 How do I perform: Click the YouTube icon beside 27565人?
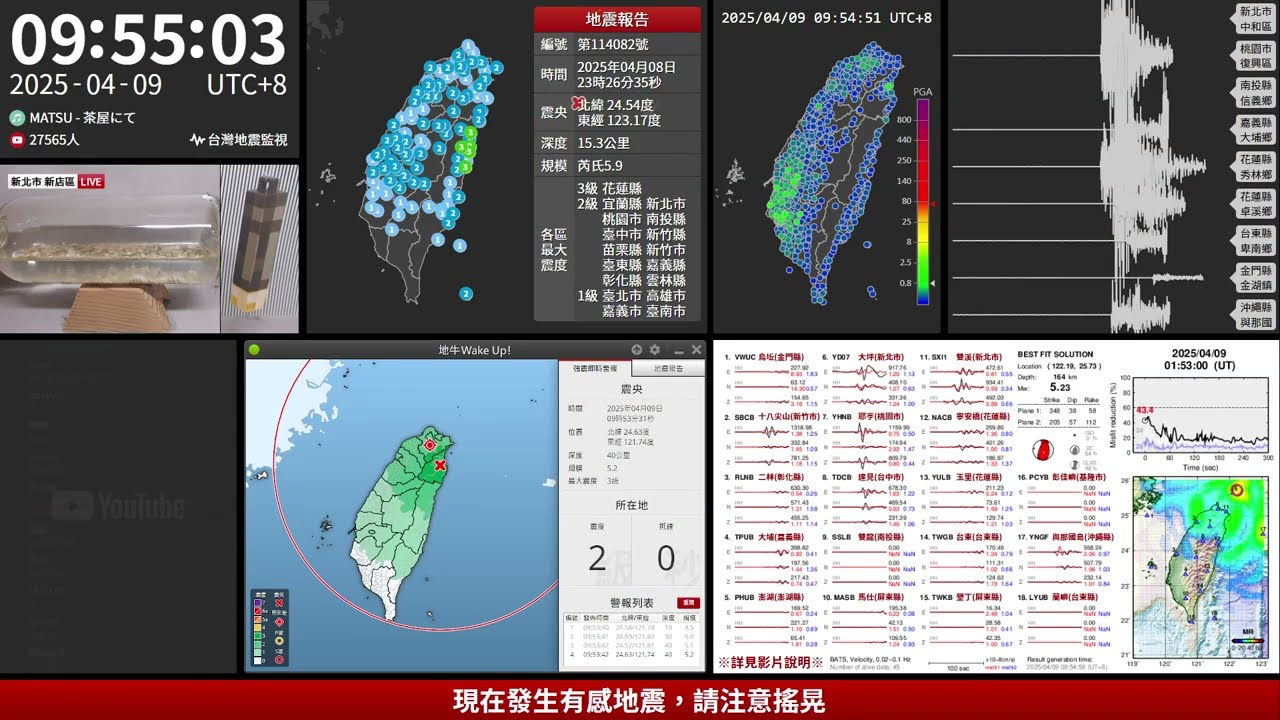pos(17,140)
